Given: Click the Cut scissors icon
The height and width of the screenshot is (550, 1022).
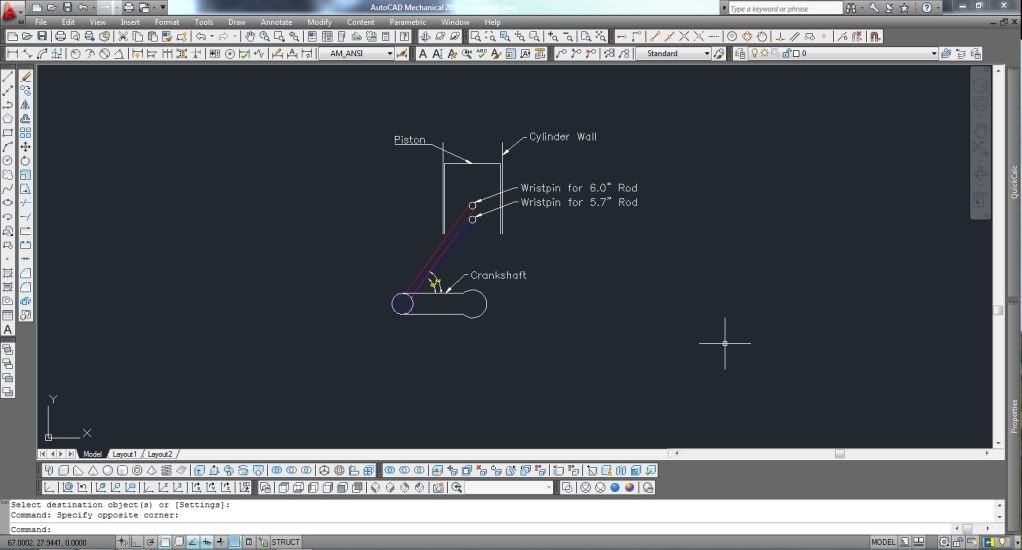Looking at the screenshot, I should pyautogui.click(x=122, y=37).
